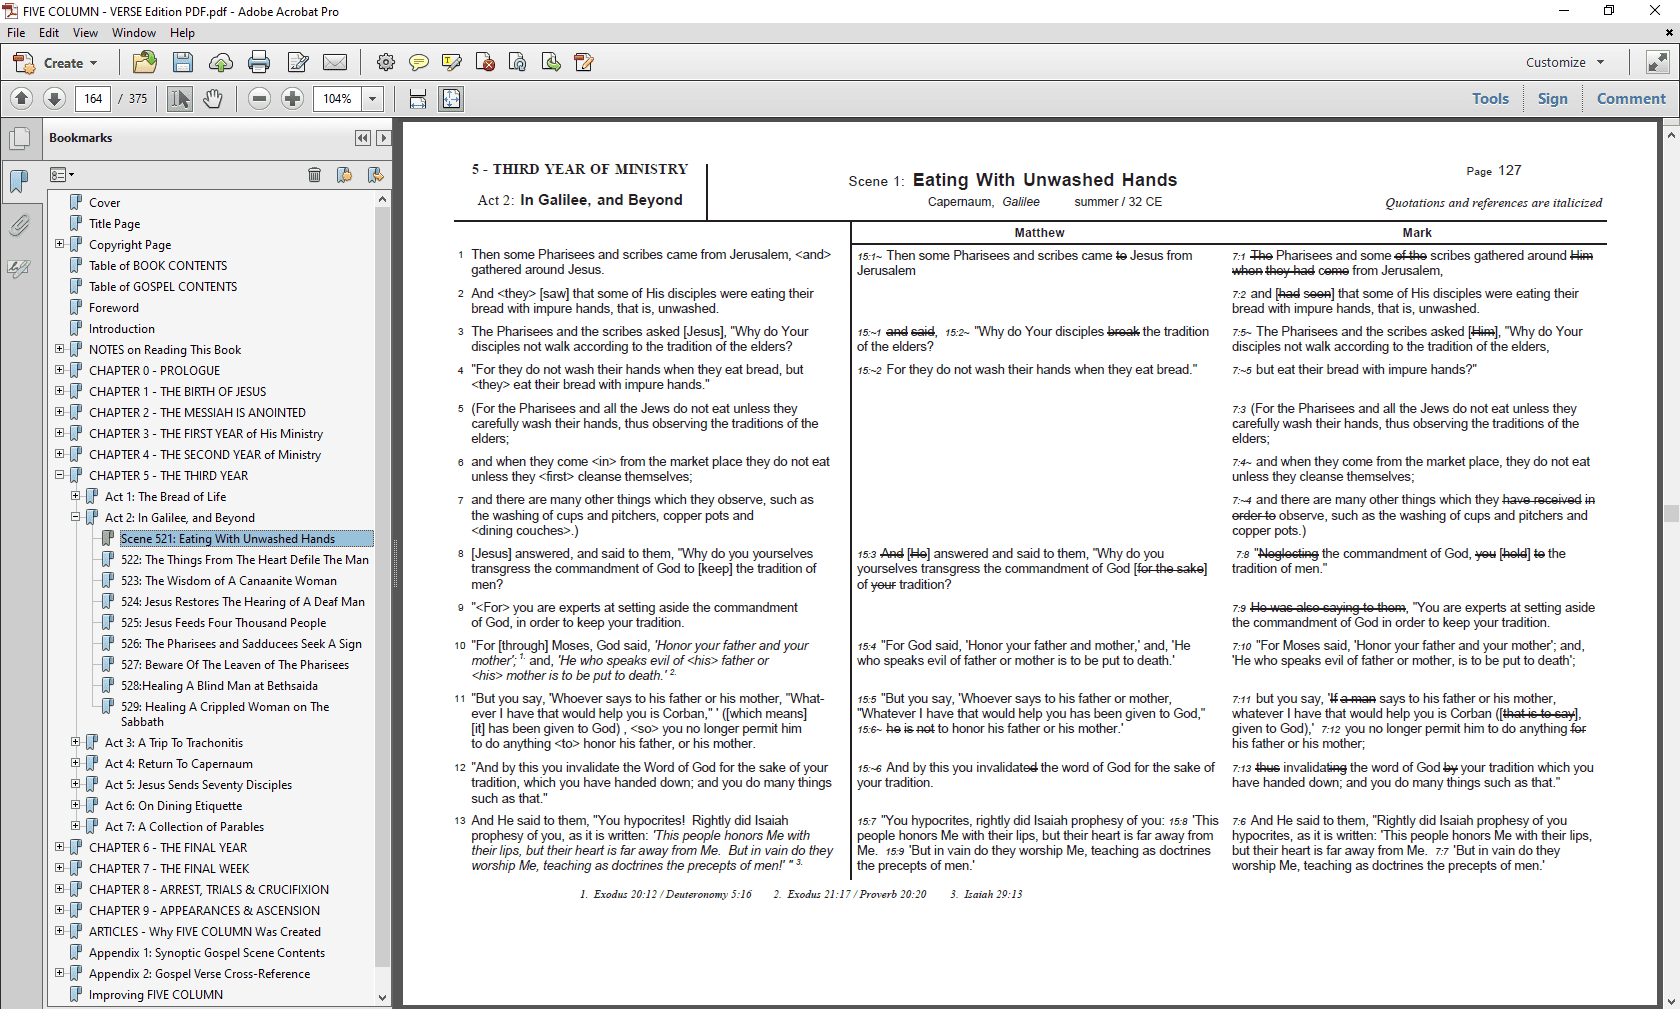Go to Cover bookmark
1680x1009 pixels.
[x=104, y=202]
